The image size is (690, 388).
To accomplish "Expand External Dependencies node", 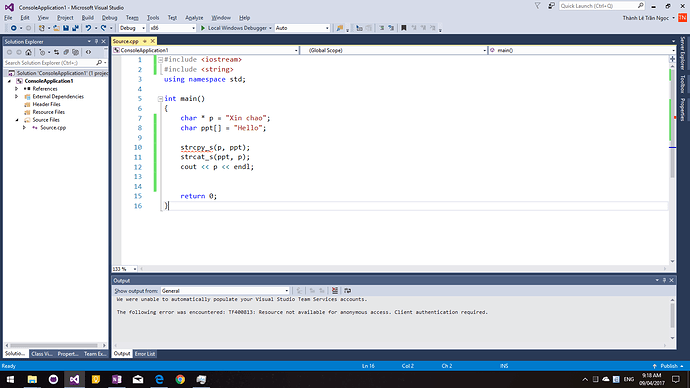I will coord(17,97).
